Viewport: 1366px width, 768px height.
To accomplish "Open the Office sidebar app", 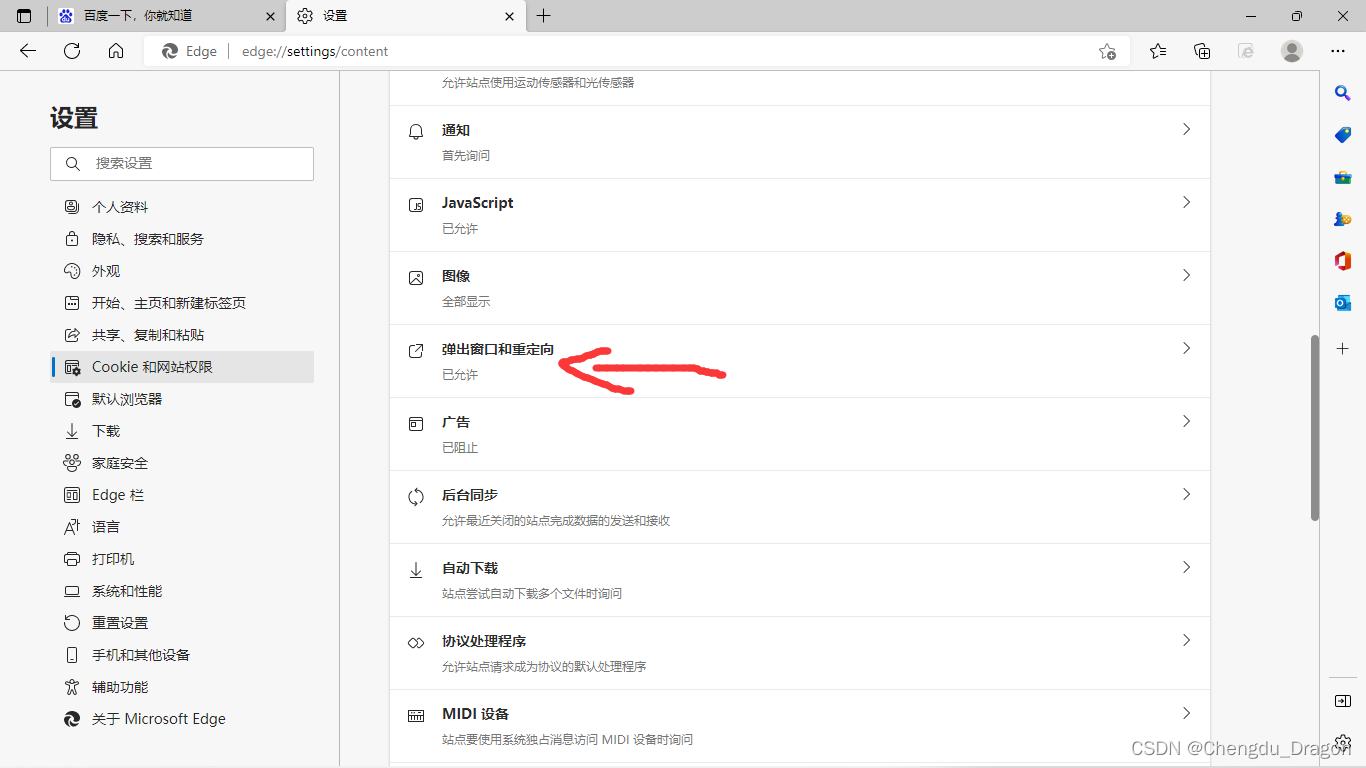I will (1342, 260).
